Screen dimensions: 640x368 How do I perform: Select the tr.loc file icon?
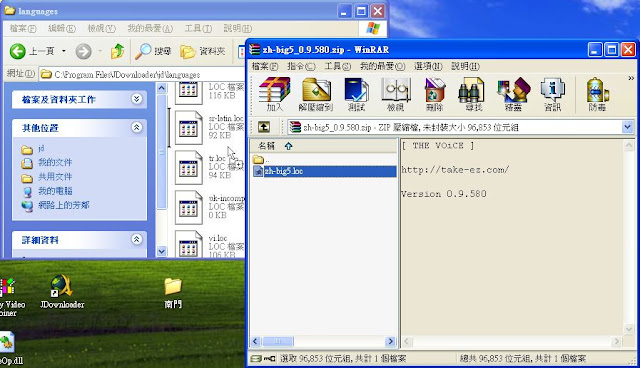[x=189, y=167]
